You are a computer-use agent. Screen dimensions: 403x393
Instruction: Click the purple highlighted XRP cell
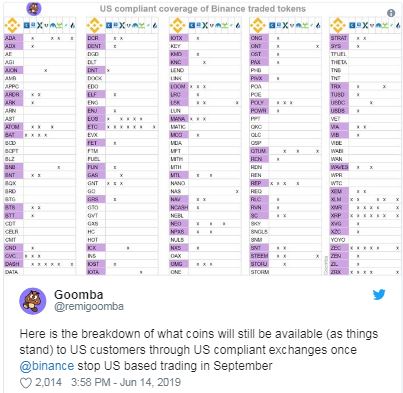(x=339, y=216)
